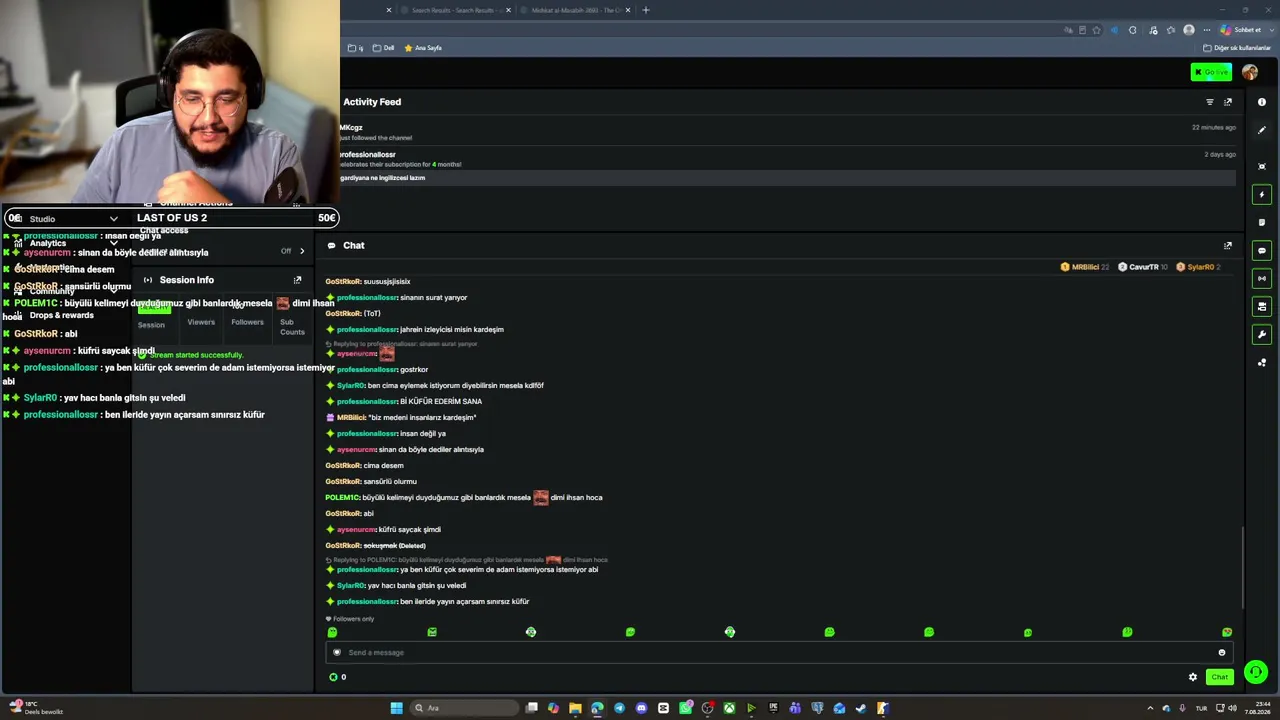Toggle the wrench tools panel in the right sidebar

pos(1262,334)
